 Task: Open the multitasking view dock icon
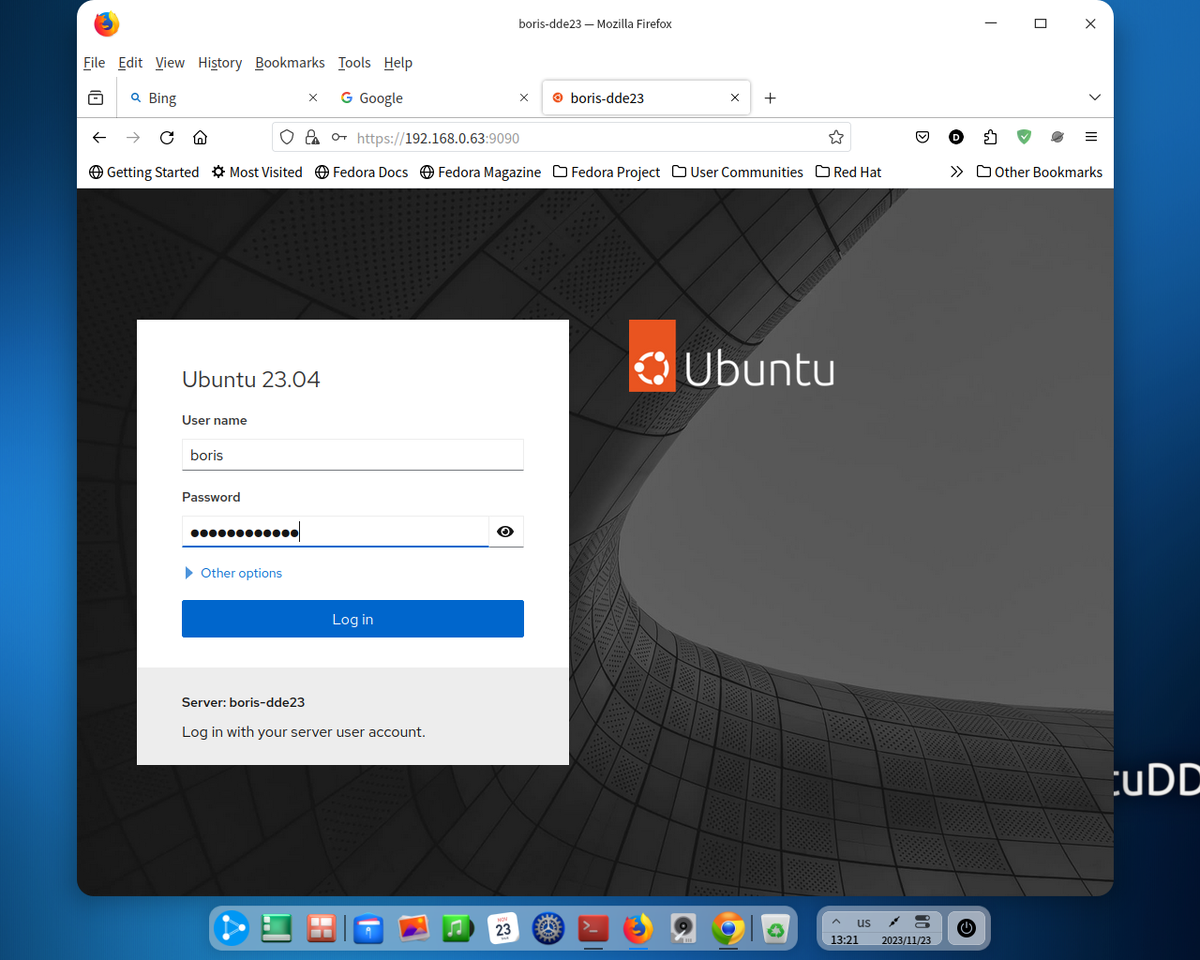click(321, 929)
